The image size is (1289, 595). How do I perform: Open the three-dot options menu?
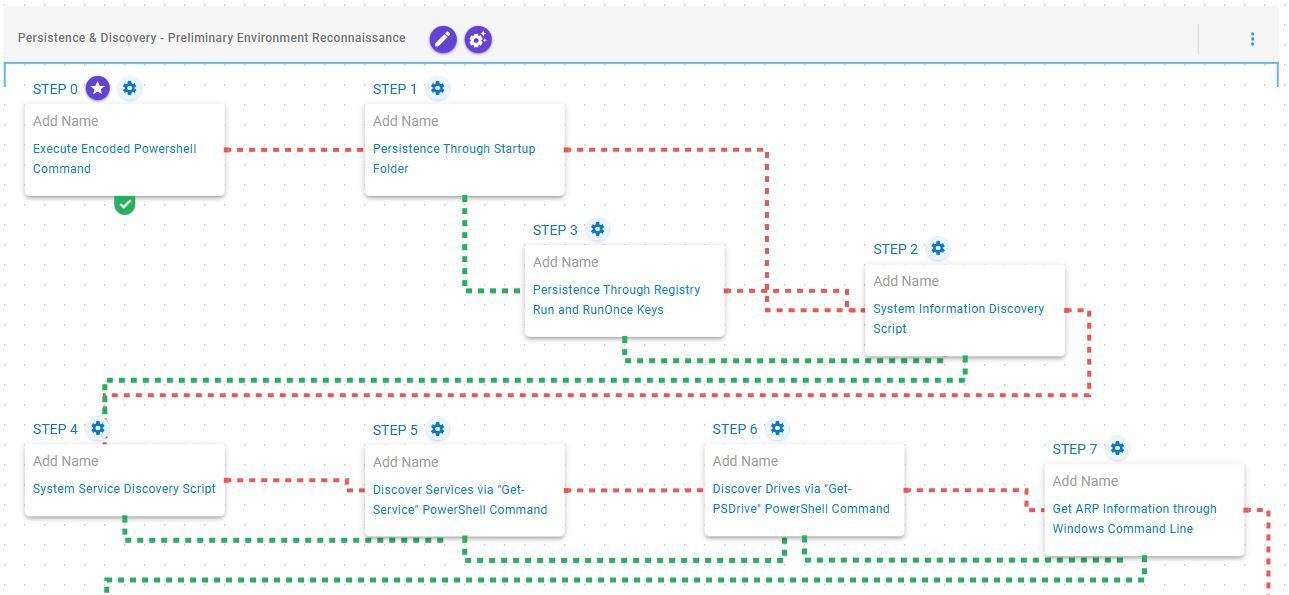(x=1252, y=39)
